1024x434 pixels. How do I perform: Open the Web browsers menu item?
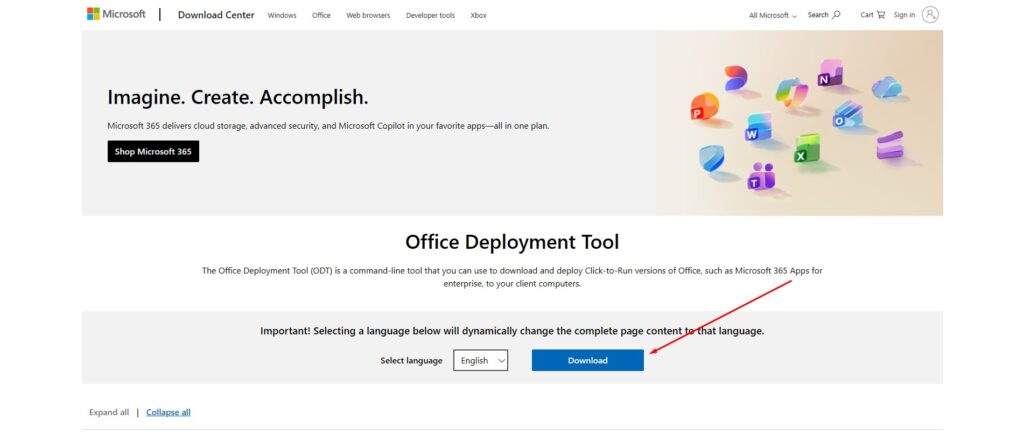pos(368,15)
